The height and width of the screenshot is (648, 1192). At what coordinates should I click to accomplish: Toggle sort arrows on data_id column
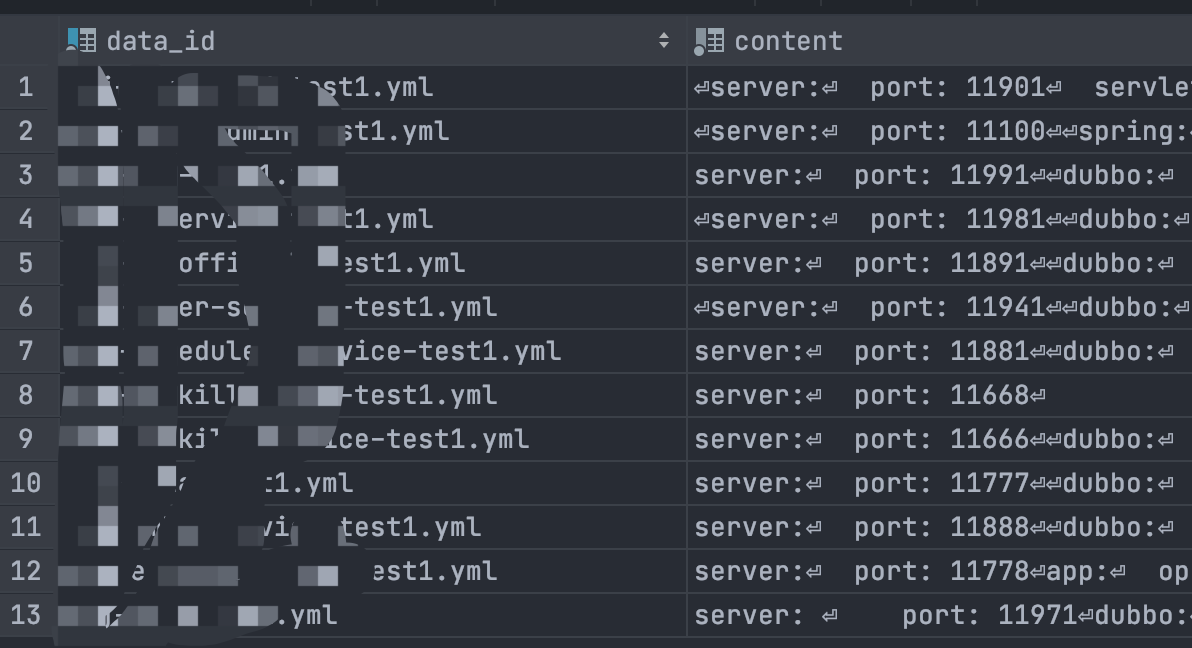pos(664,41)
